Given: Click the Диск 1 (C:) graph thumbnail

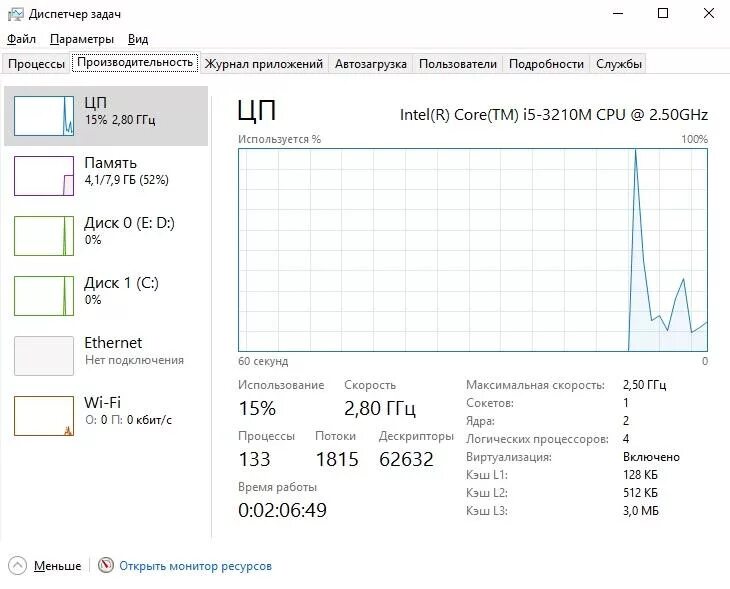Looking at the screenshot, I should pos(44,296).
